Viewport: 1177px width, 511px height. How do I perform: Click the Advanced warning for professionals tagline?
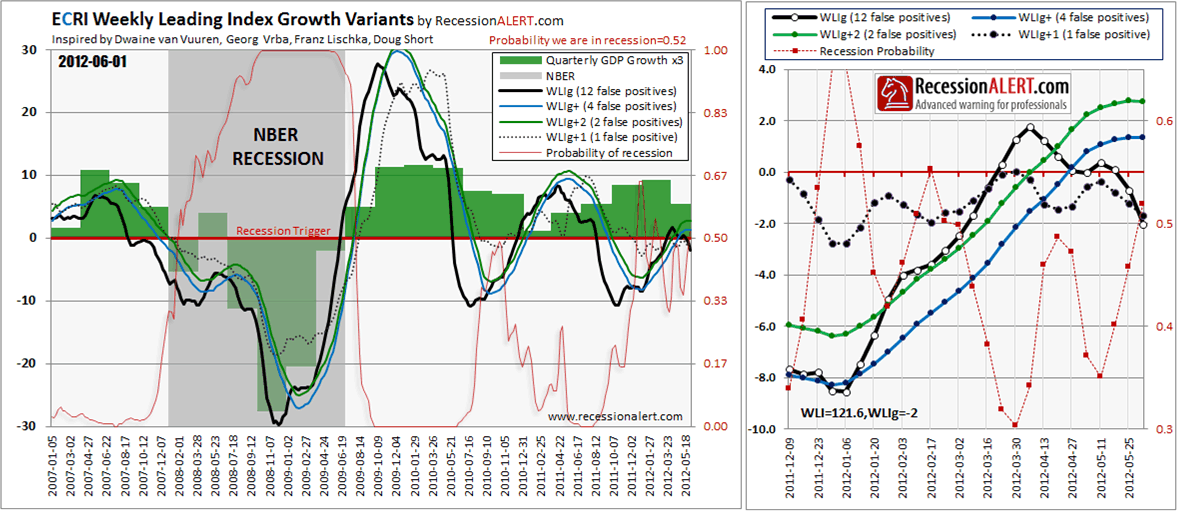tap(991, 105)
